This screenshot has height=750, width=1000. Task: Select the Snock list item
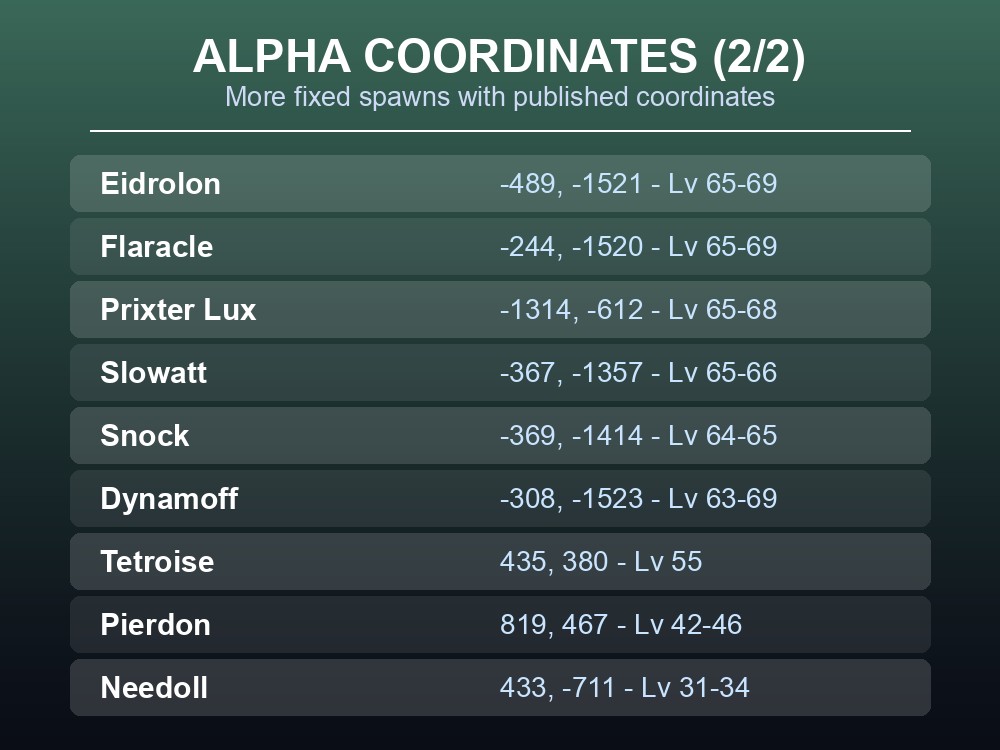point(500,436)
